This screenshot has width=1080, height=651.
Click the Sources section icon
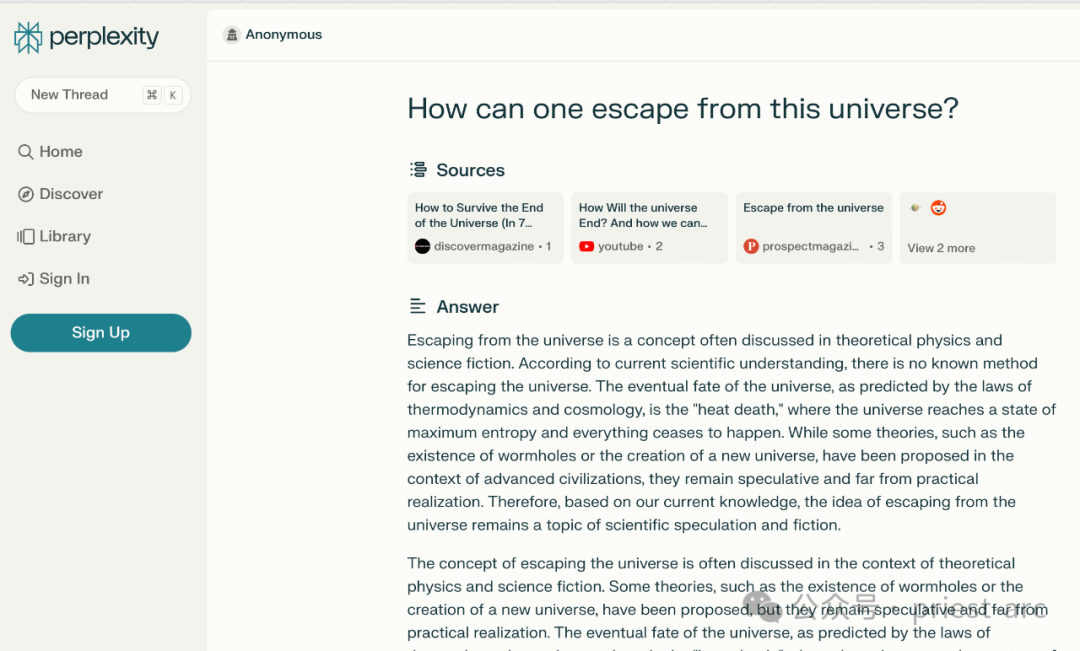point(418,170)
